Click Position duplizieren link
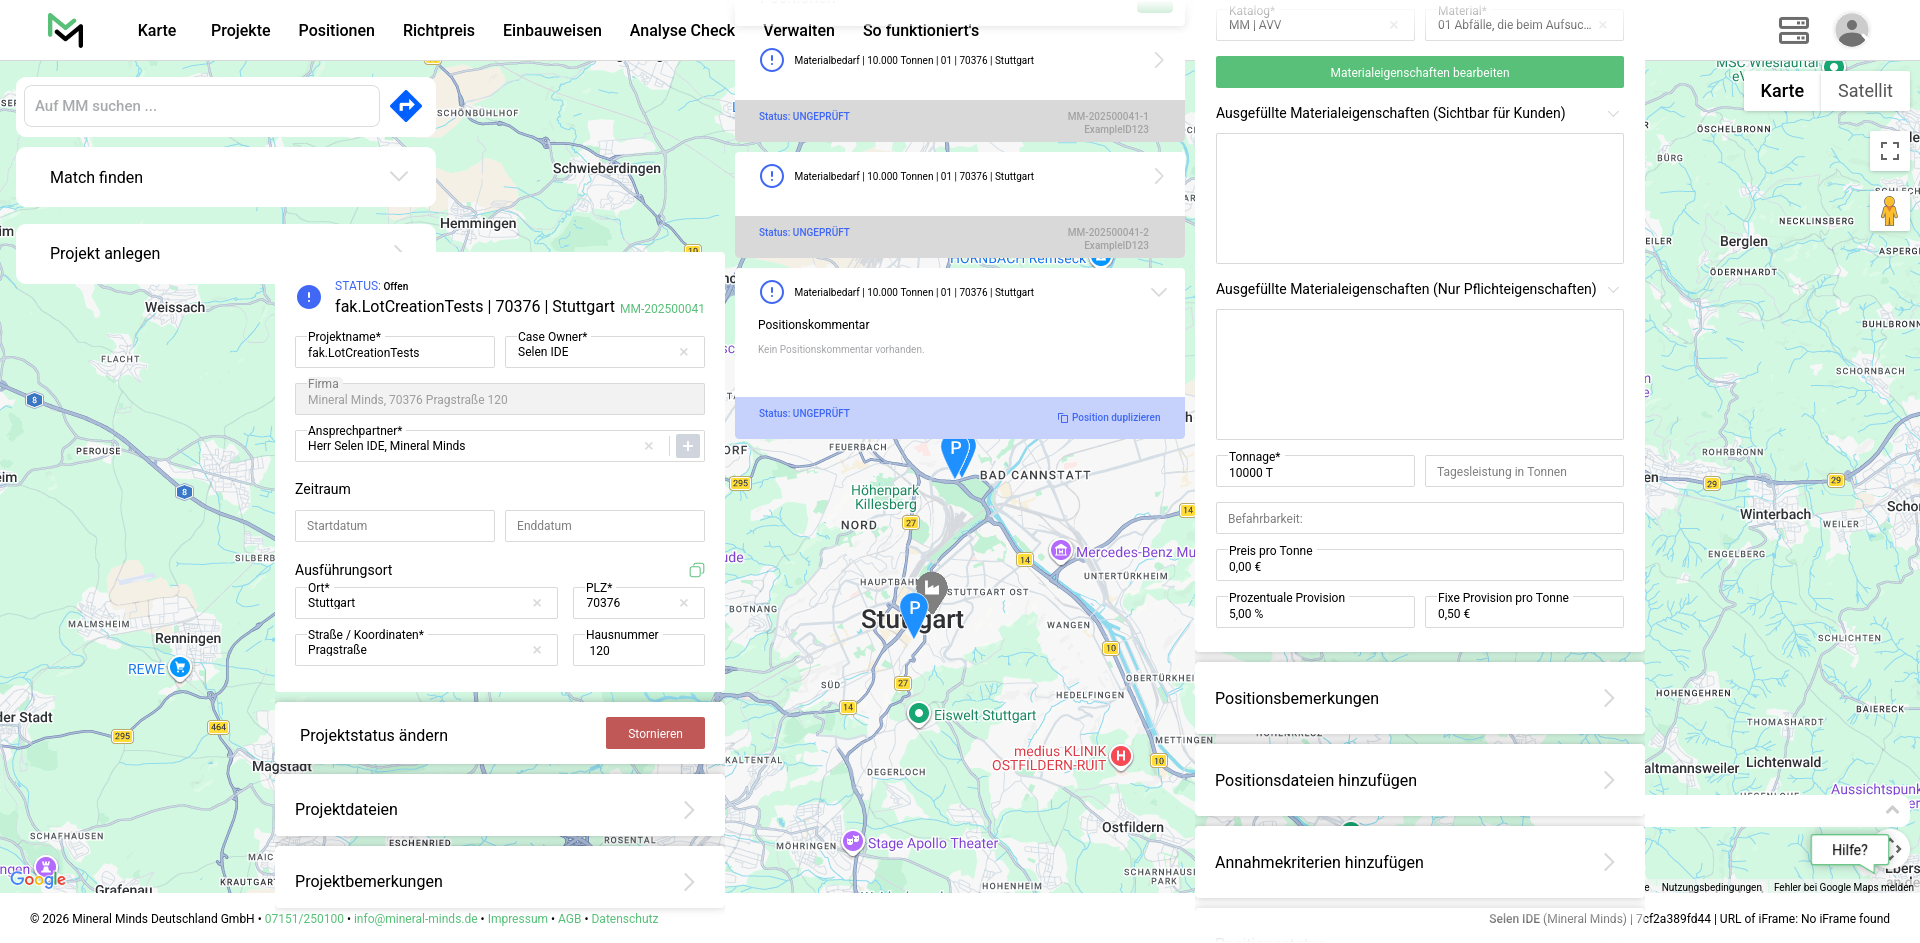Viewport: 1920px width, 943px height. pos(1109,418)
